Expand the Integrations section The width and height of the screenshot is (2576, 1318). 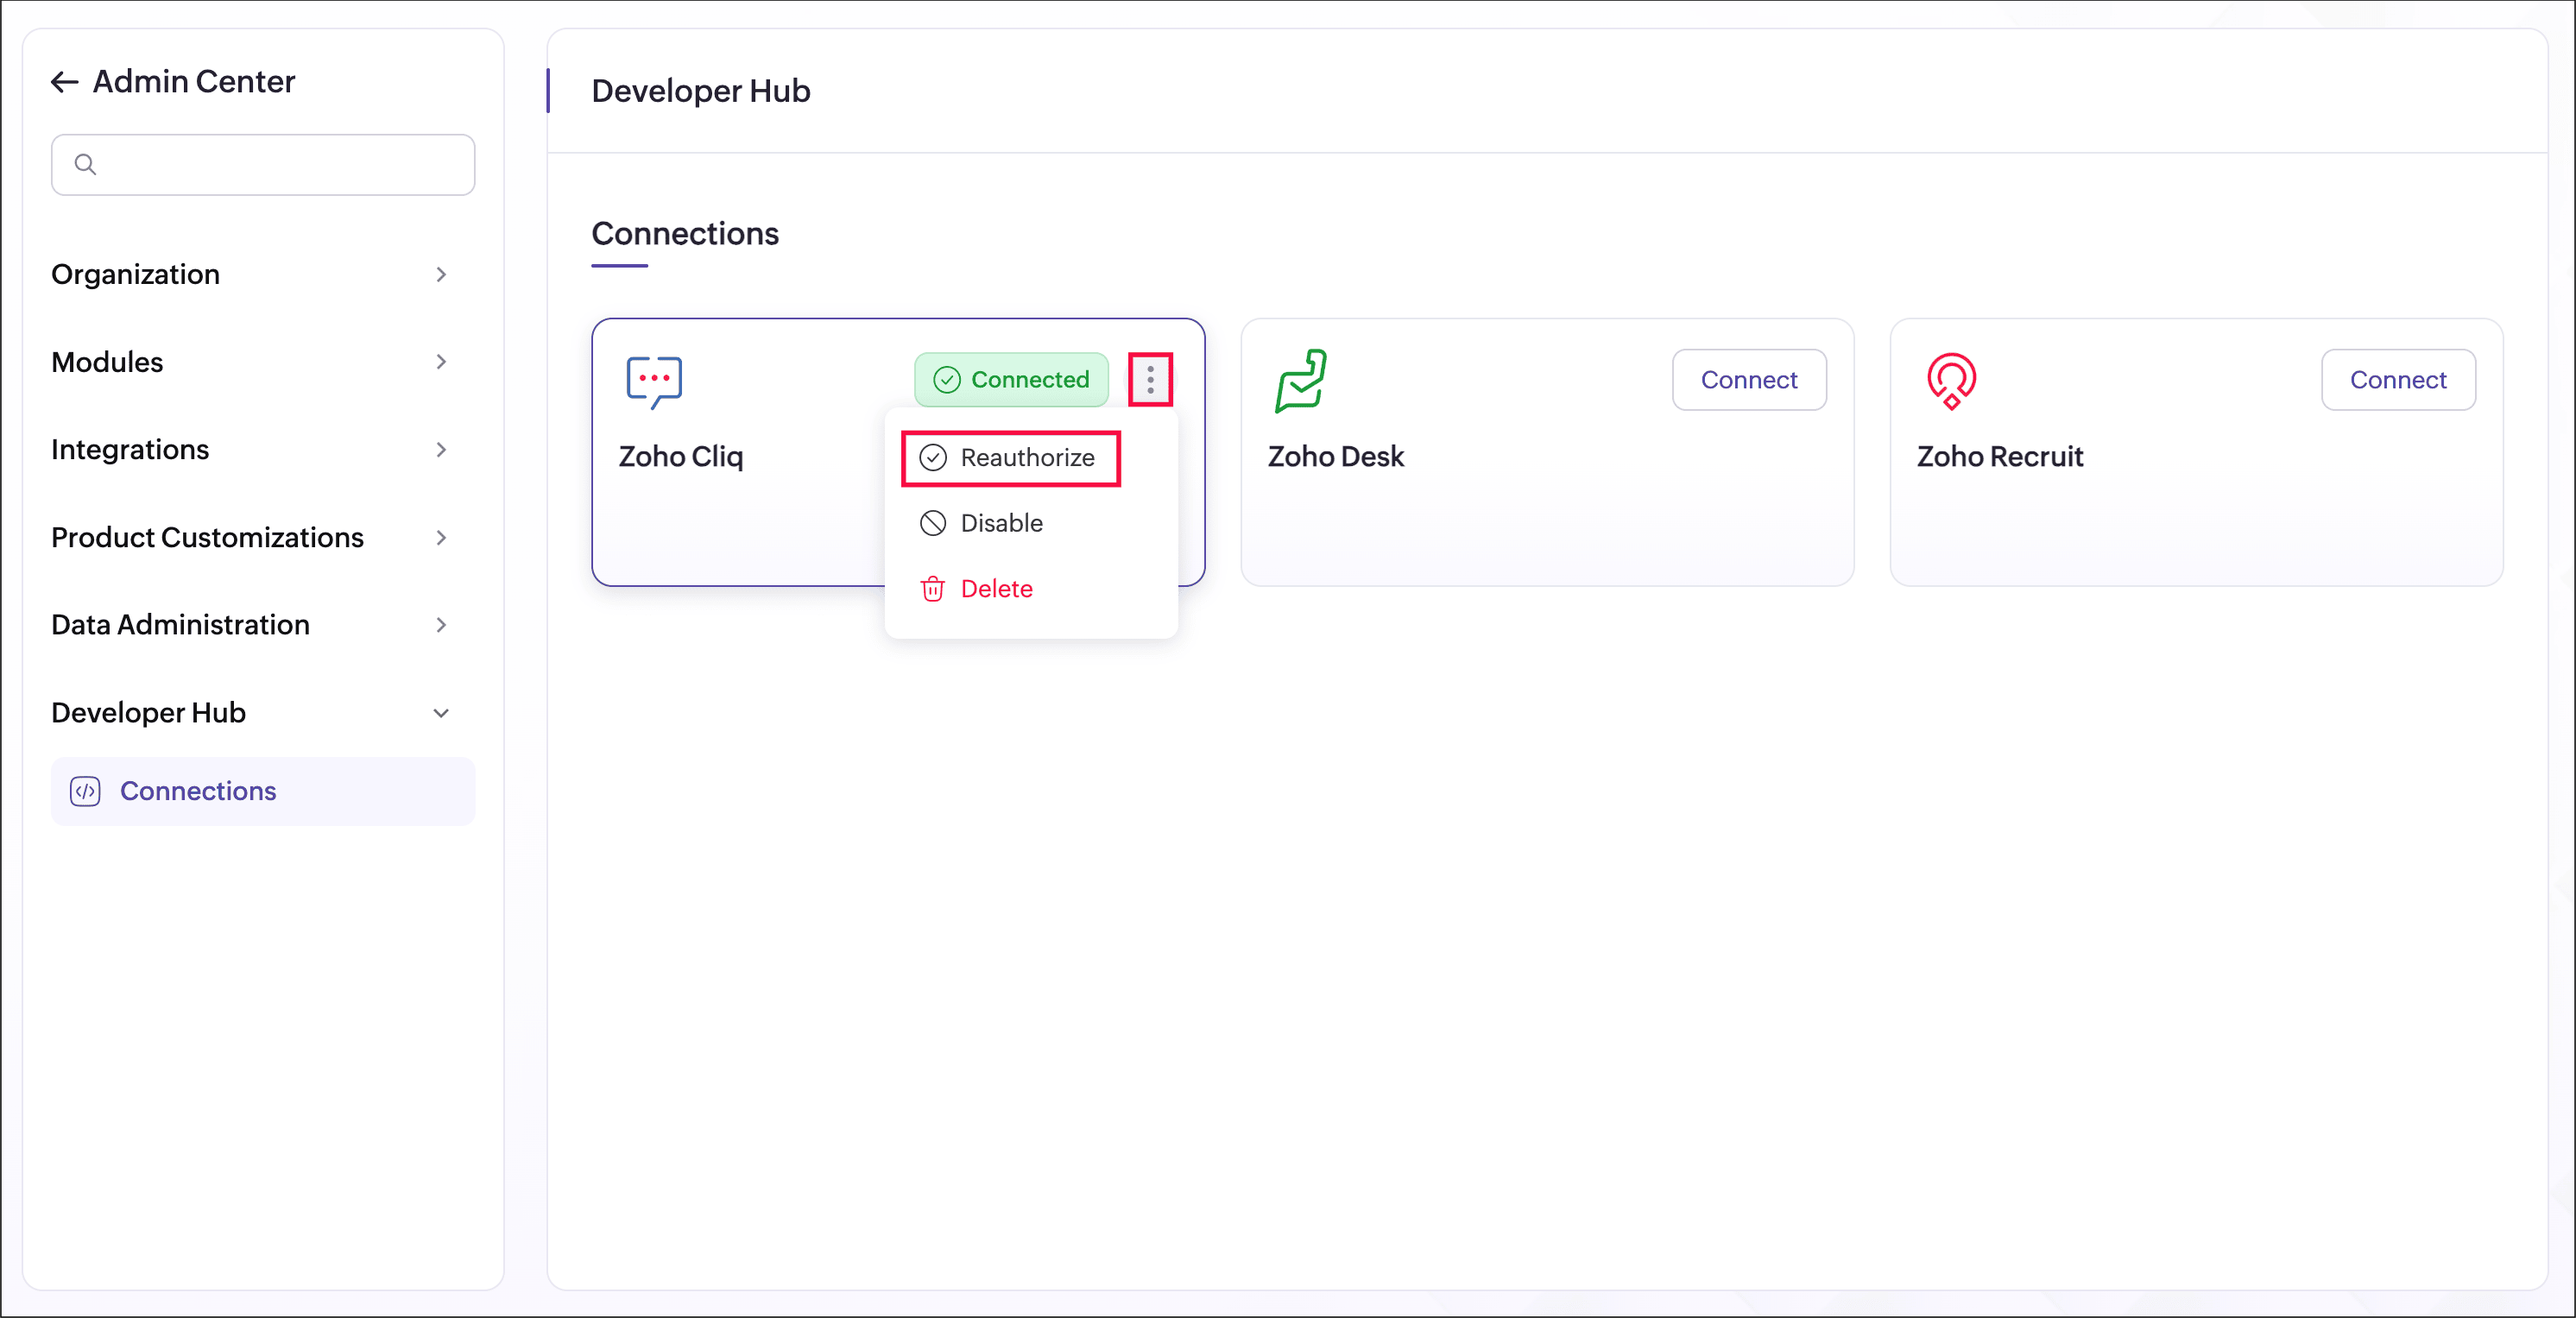tap(441, 450)
